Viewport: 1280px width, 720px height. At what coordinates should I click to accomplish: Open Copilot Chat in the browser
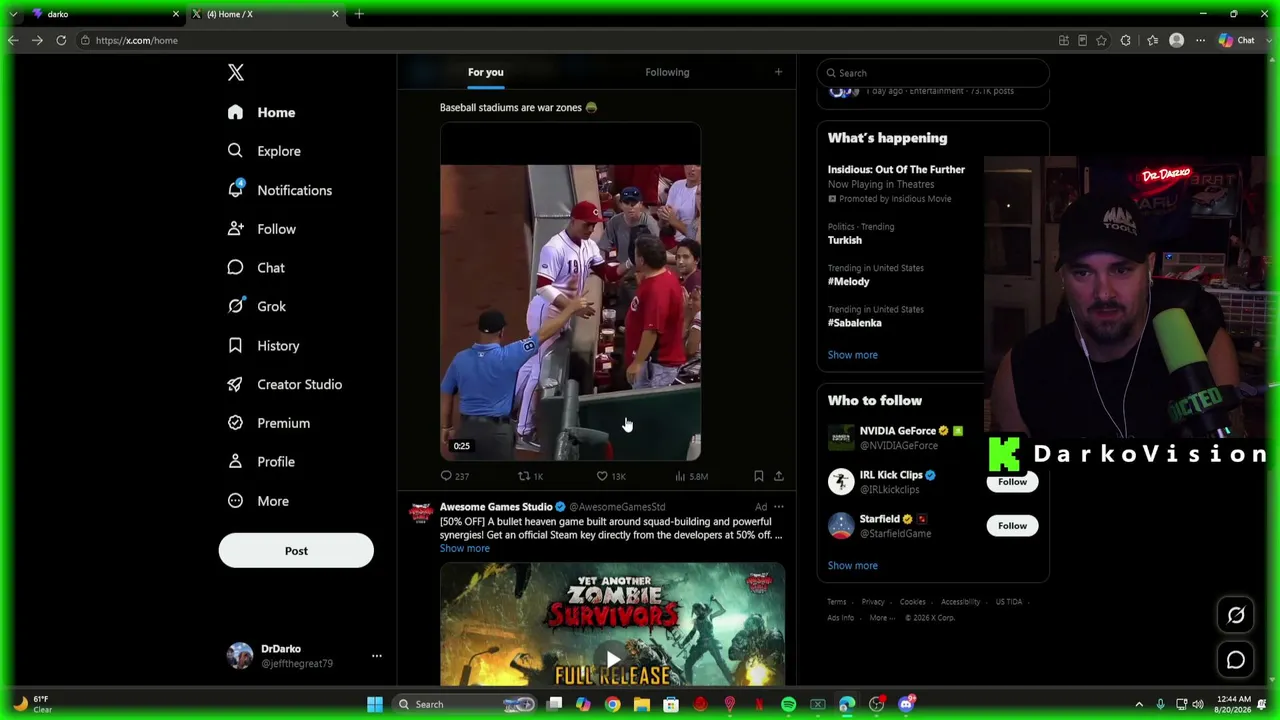click(x=1237, y=40)
